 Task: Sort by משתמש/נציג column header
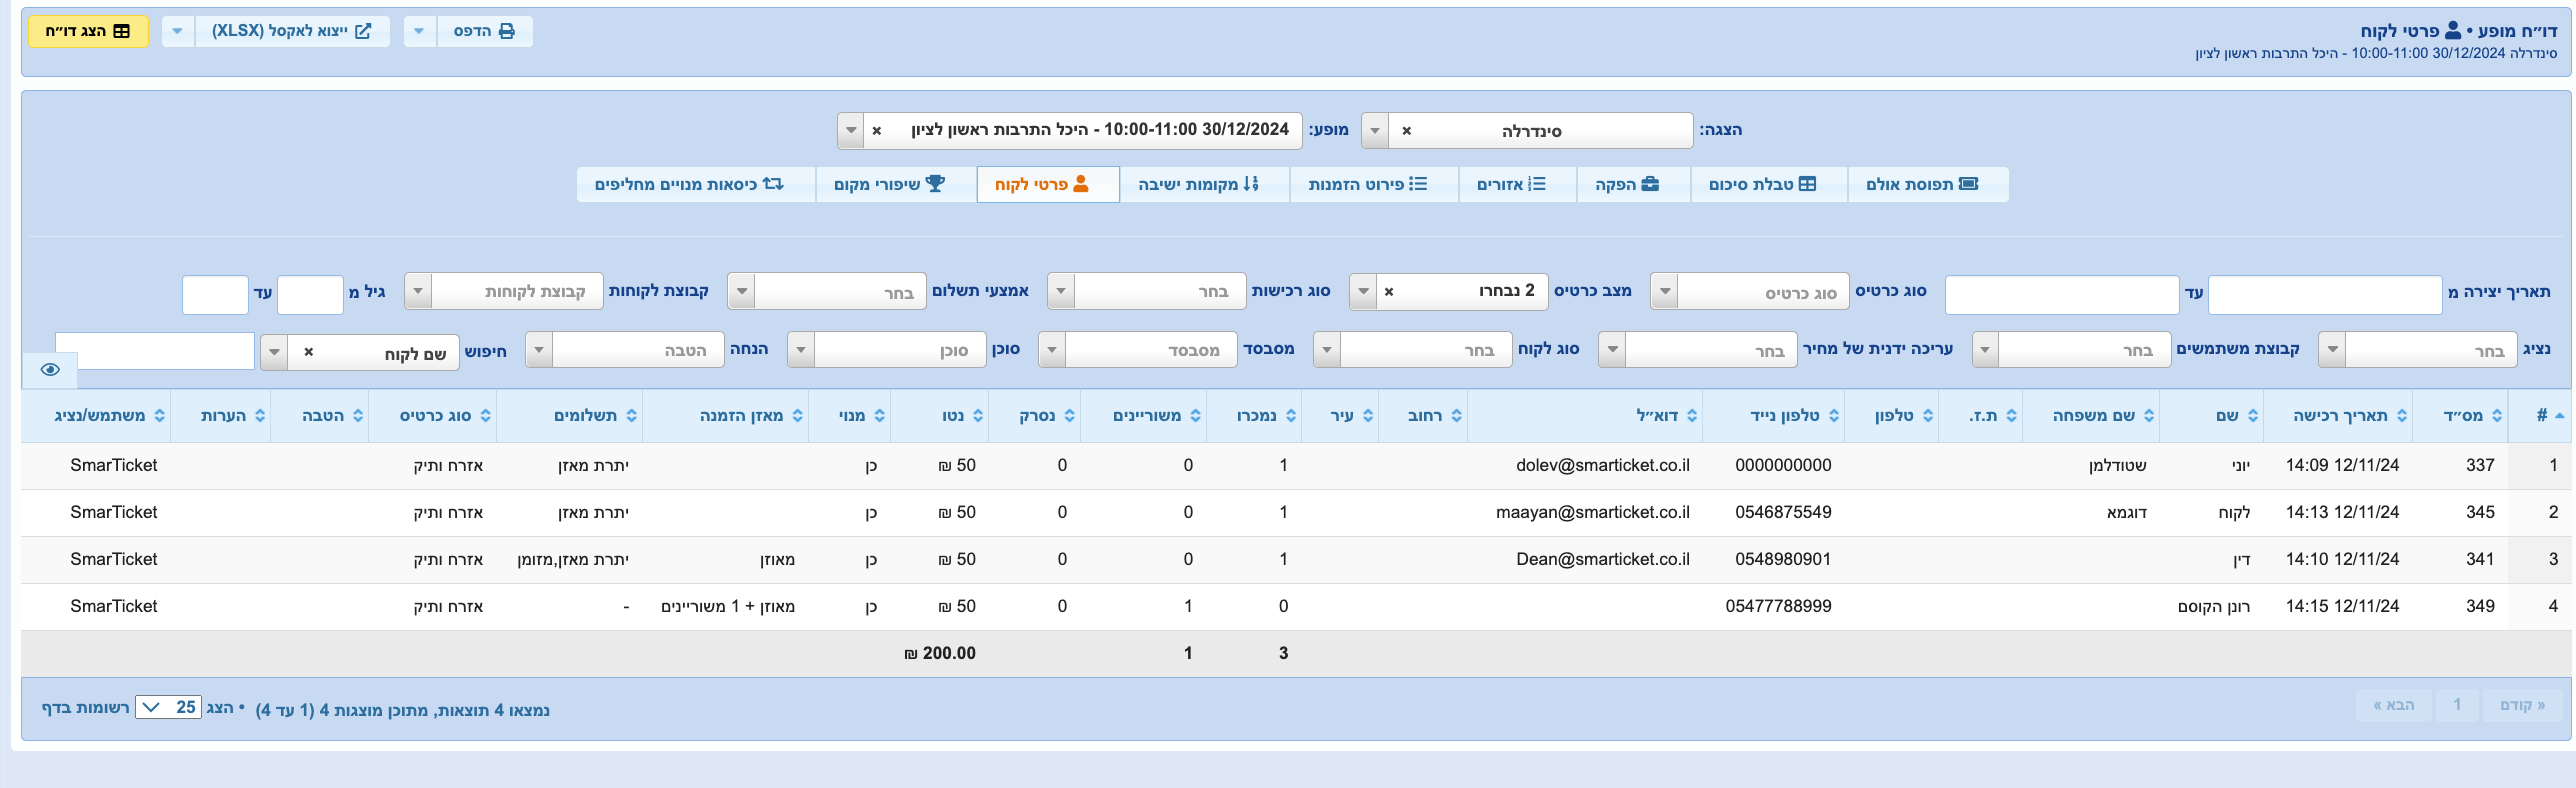click(x=98, y=416)
